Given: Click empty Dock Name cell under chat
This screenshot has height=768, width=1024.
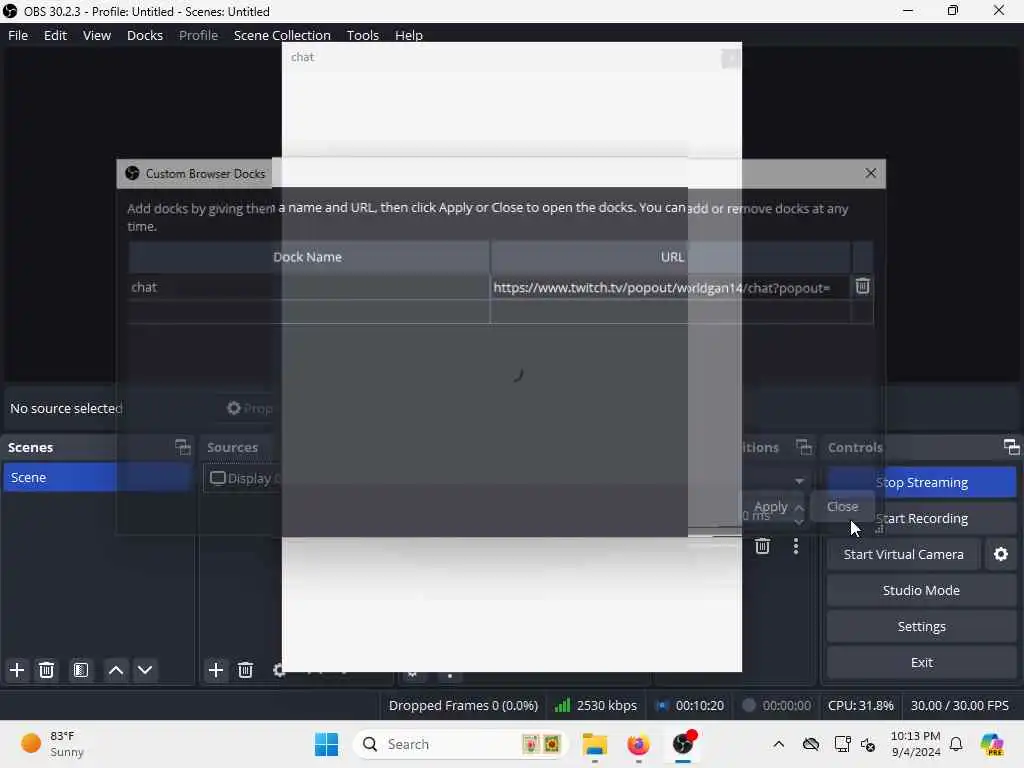Looking at the screenshot, I should coord(308,312).
